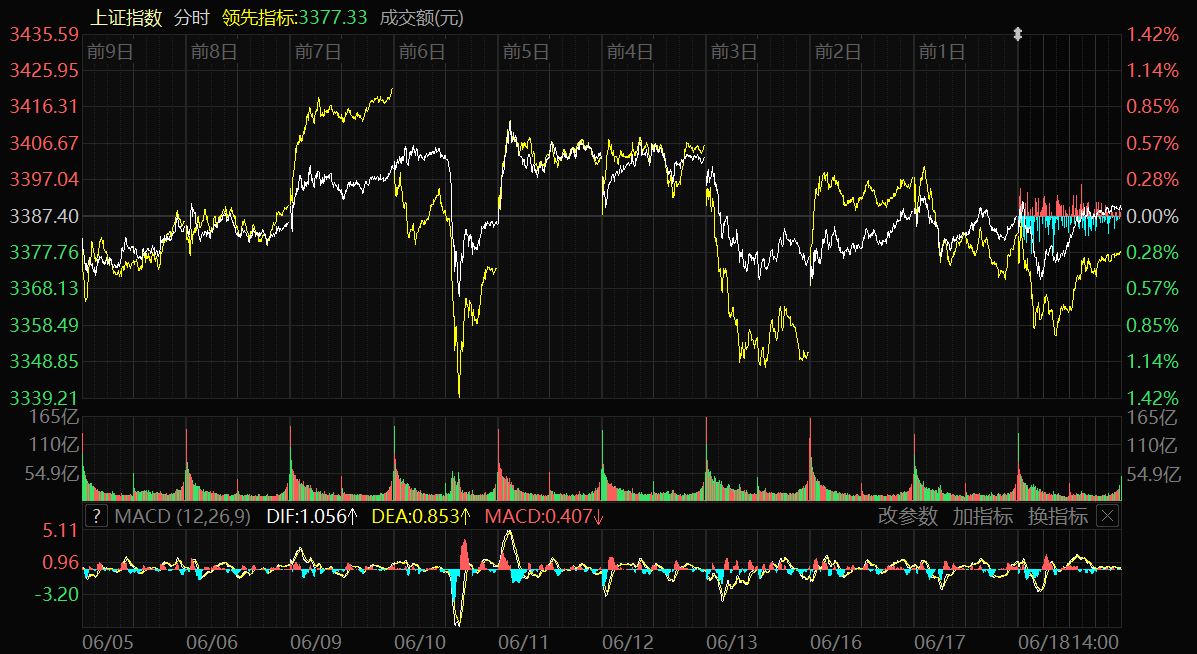This screenshot has height=654, width=1197.
Task: Click the 06/05 date on time axis
Action: coord(106,639)
